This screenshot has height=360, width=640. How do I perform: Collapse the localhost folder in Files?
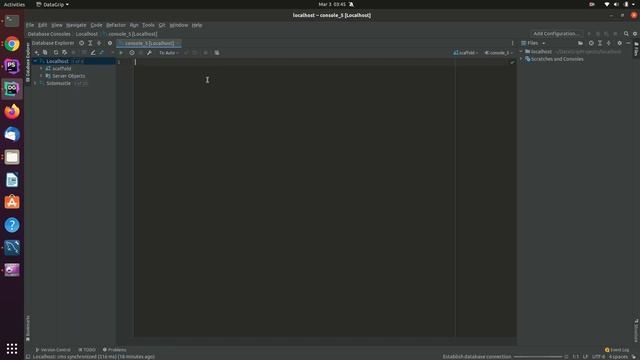(521, 51)
